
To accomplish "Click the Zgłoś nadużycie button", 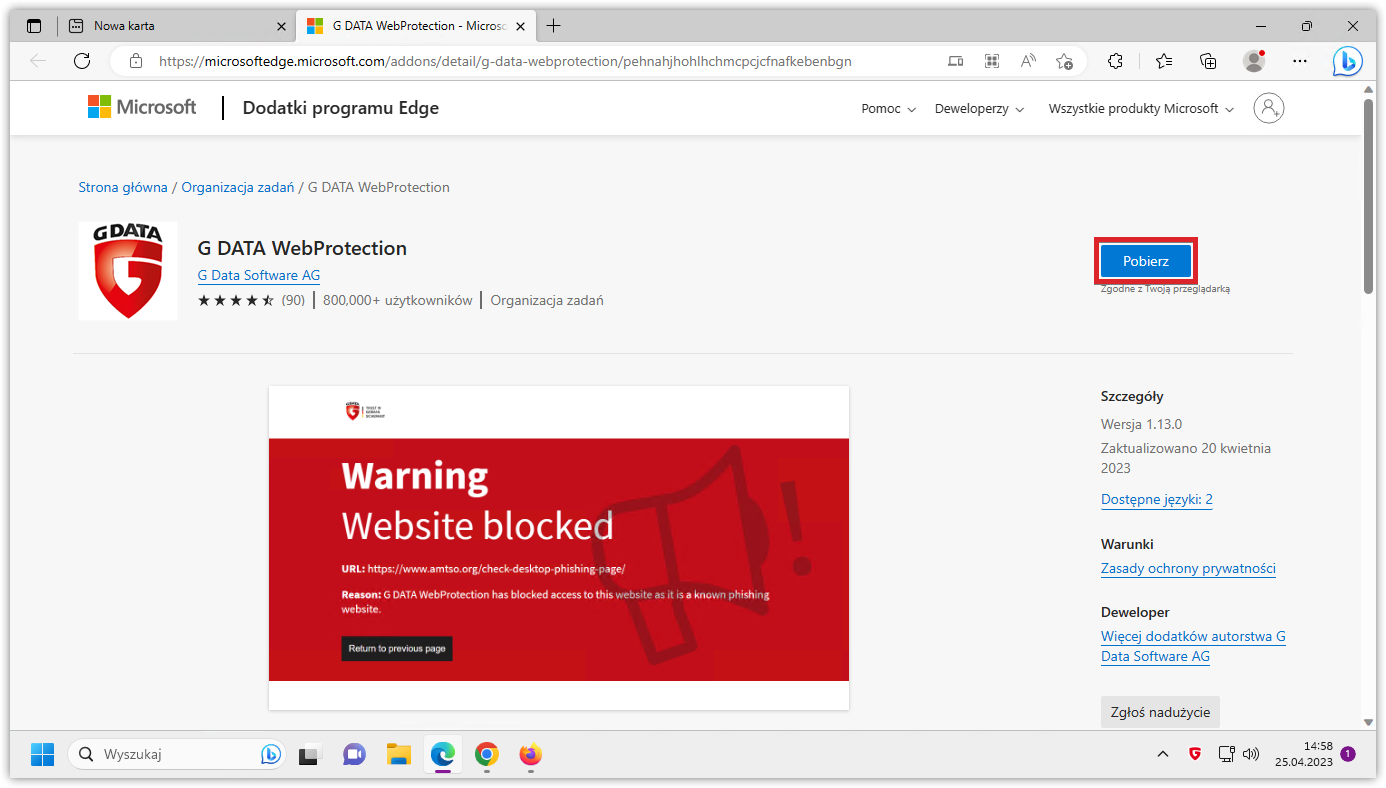I will coord(1160,712).
